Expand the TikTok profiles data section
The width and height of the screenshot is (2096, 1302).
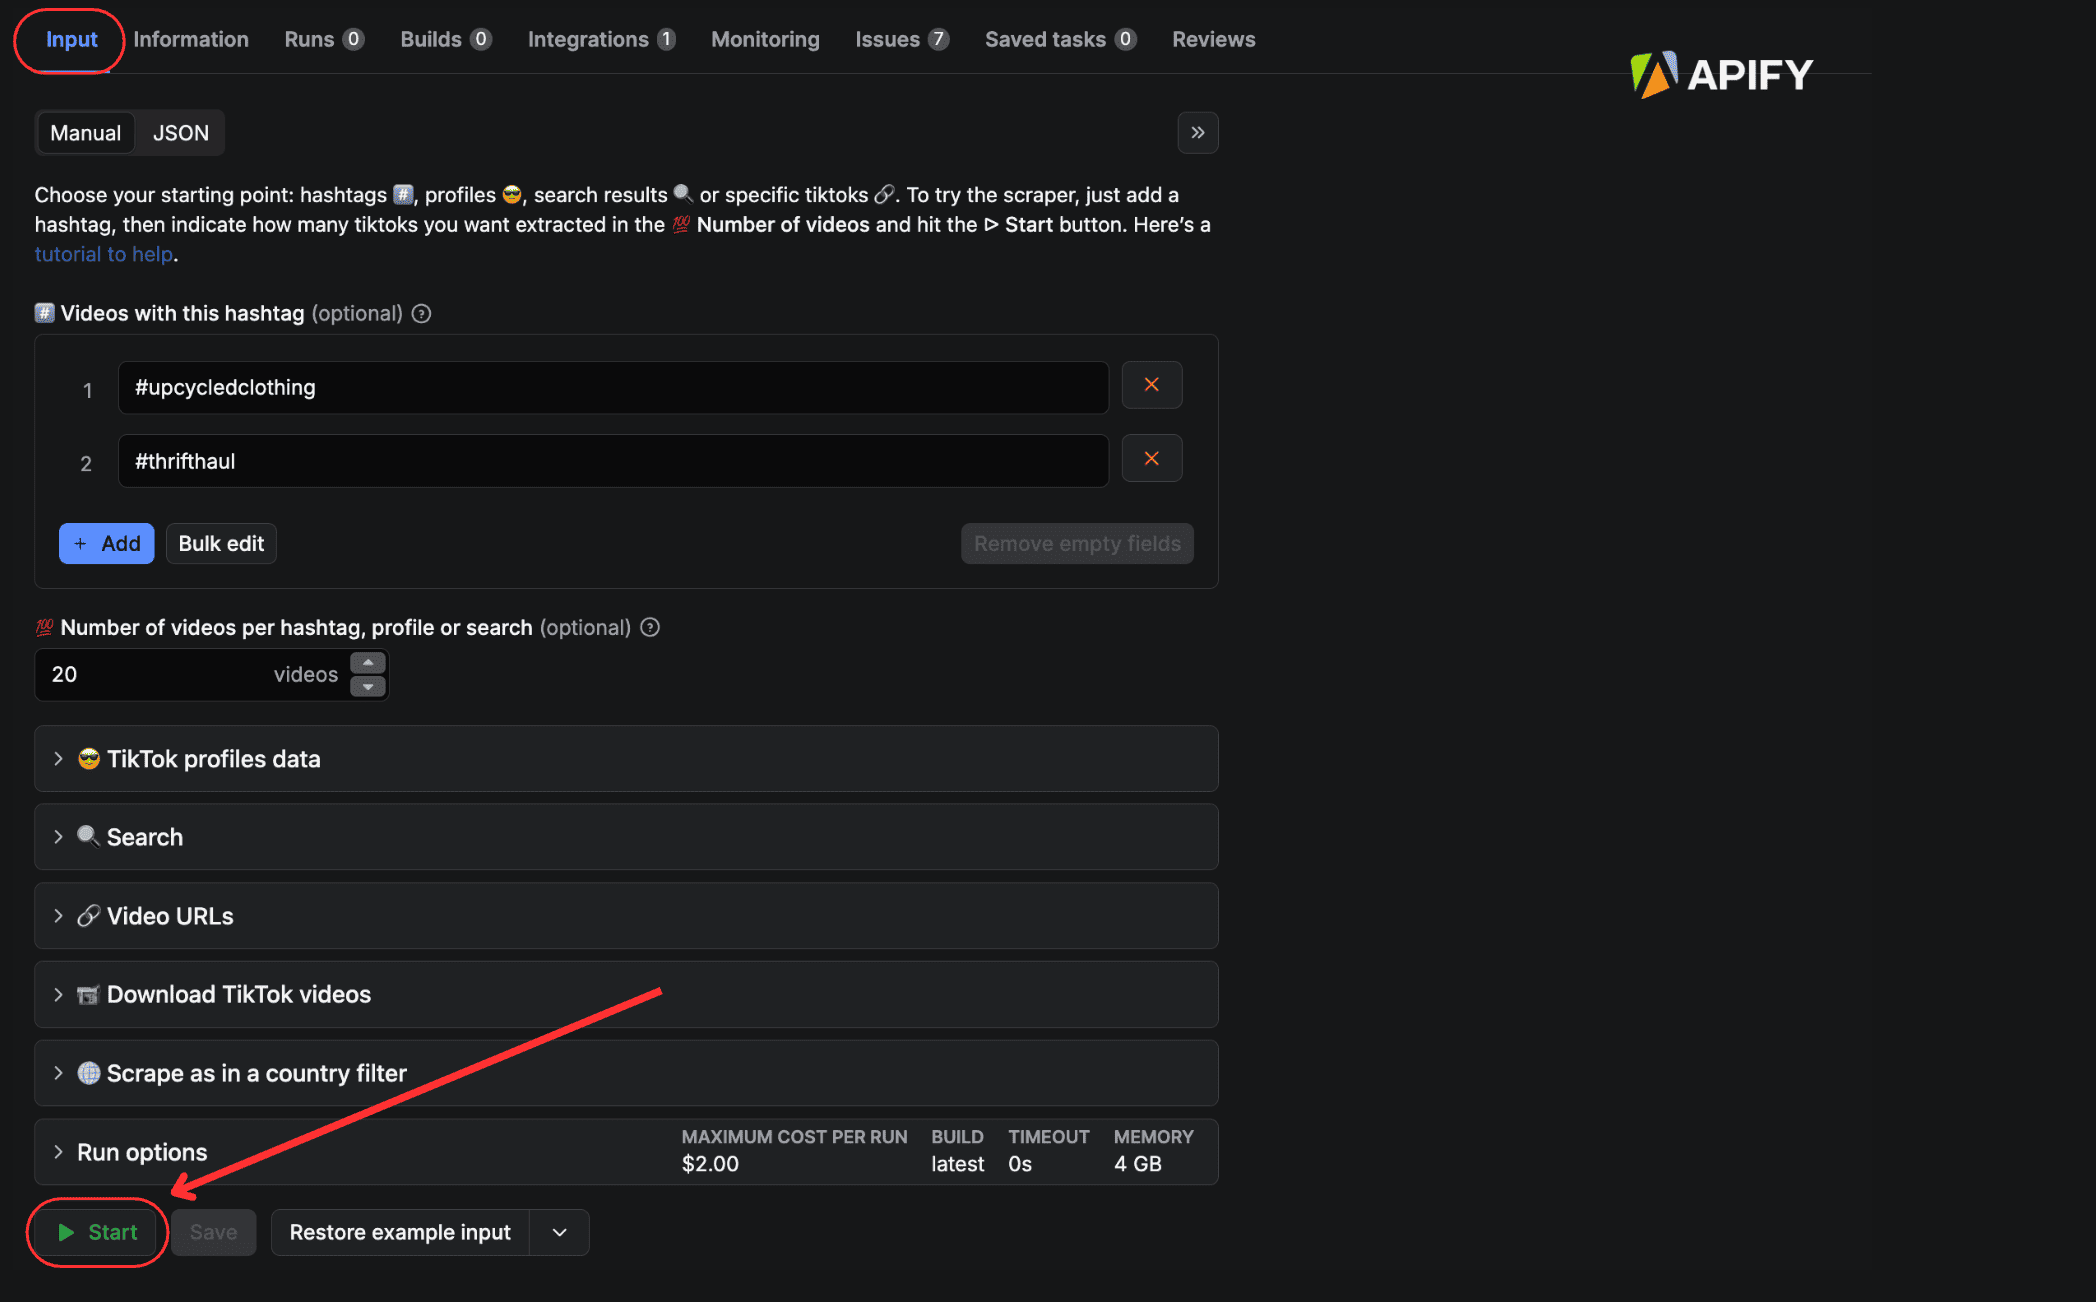pos(213,759)
